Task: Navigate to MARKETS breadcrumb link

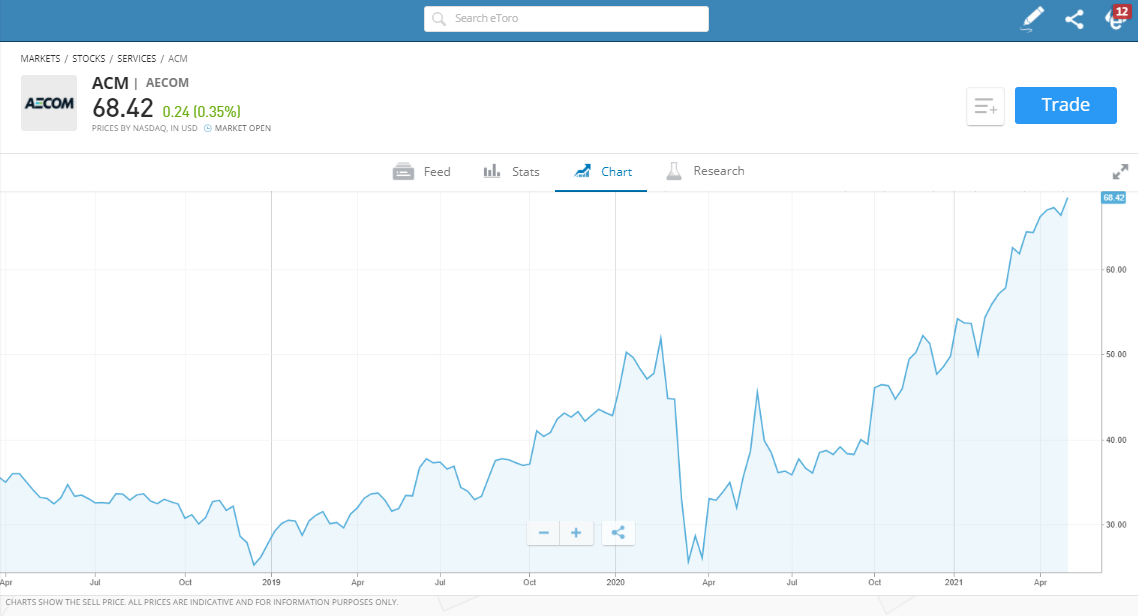Action: [x=40, y=58]
